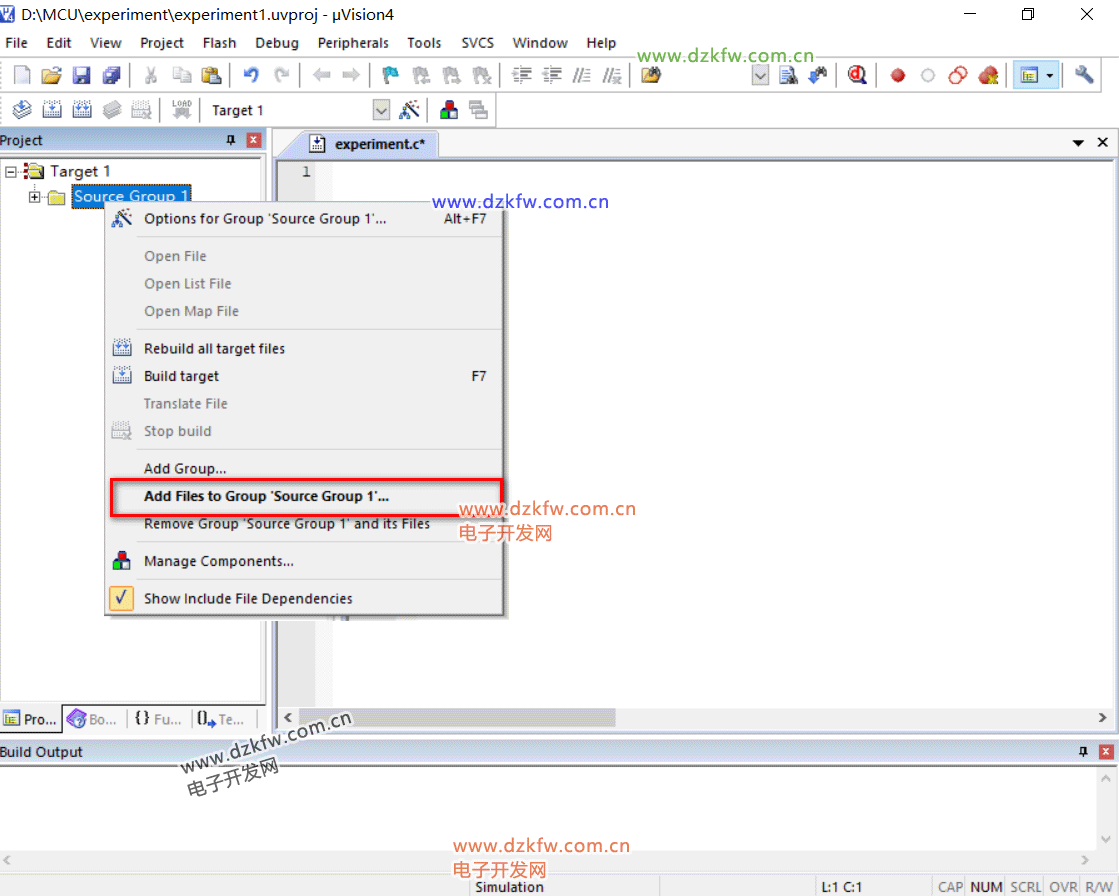Screen dimensions: 1119x896
Task: Open Target Options magic wand icon
Action: (x=409, y=110)
